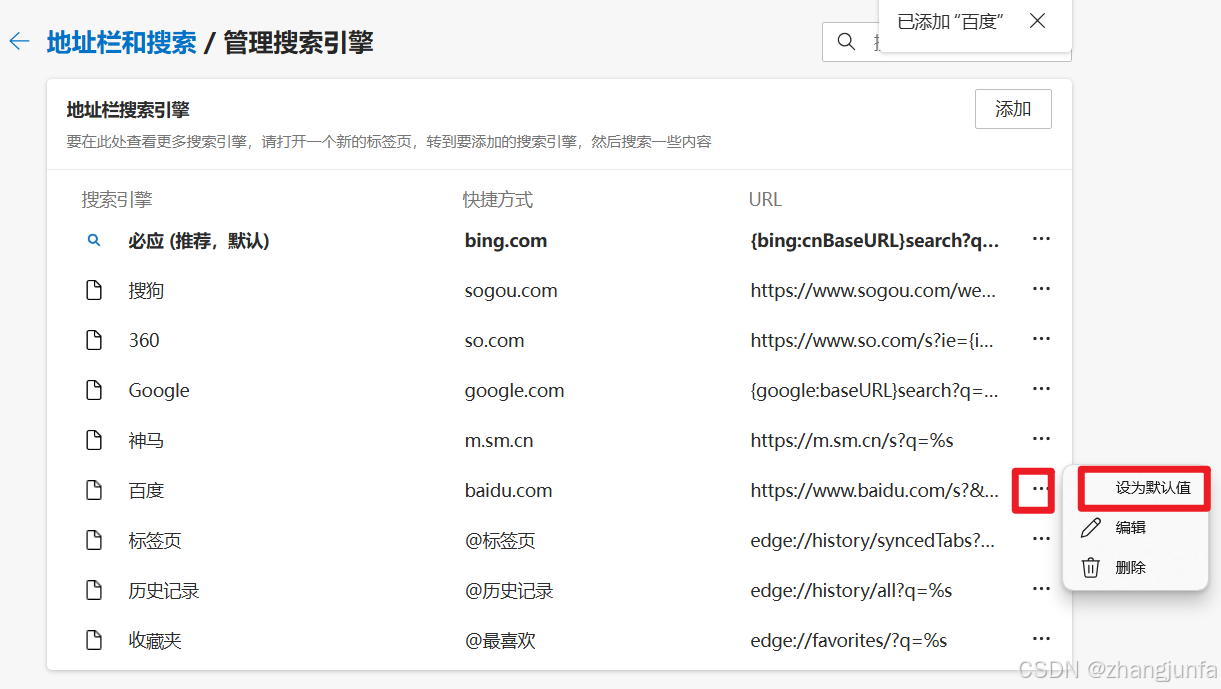The width and height of the screenshot is (1221, 689).
Task: Click the 360 engine name
Action: click(x=144, y=341)
